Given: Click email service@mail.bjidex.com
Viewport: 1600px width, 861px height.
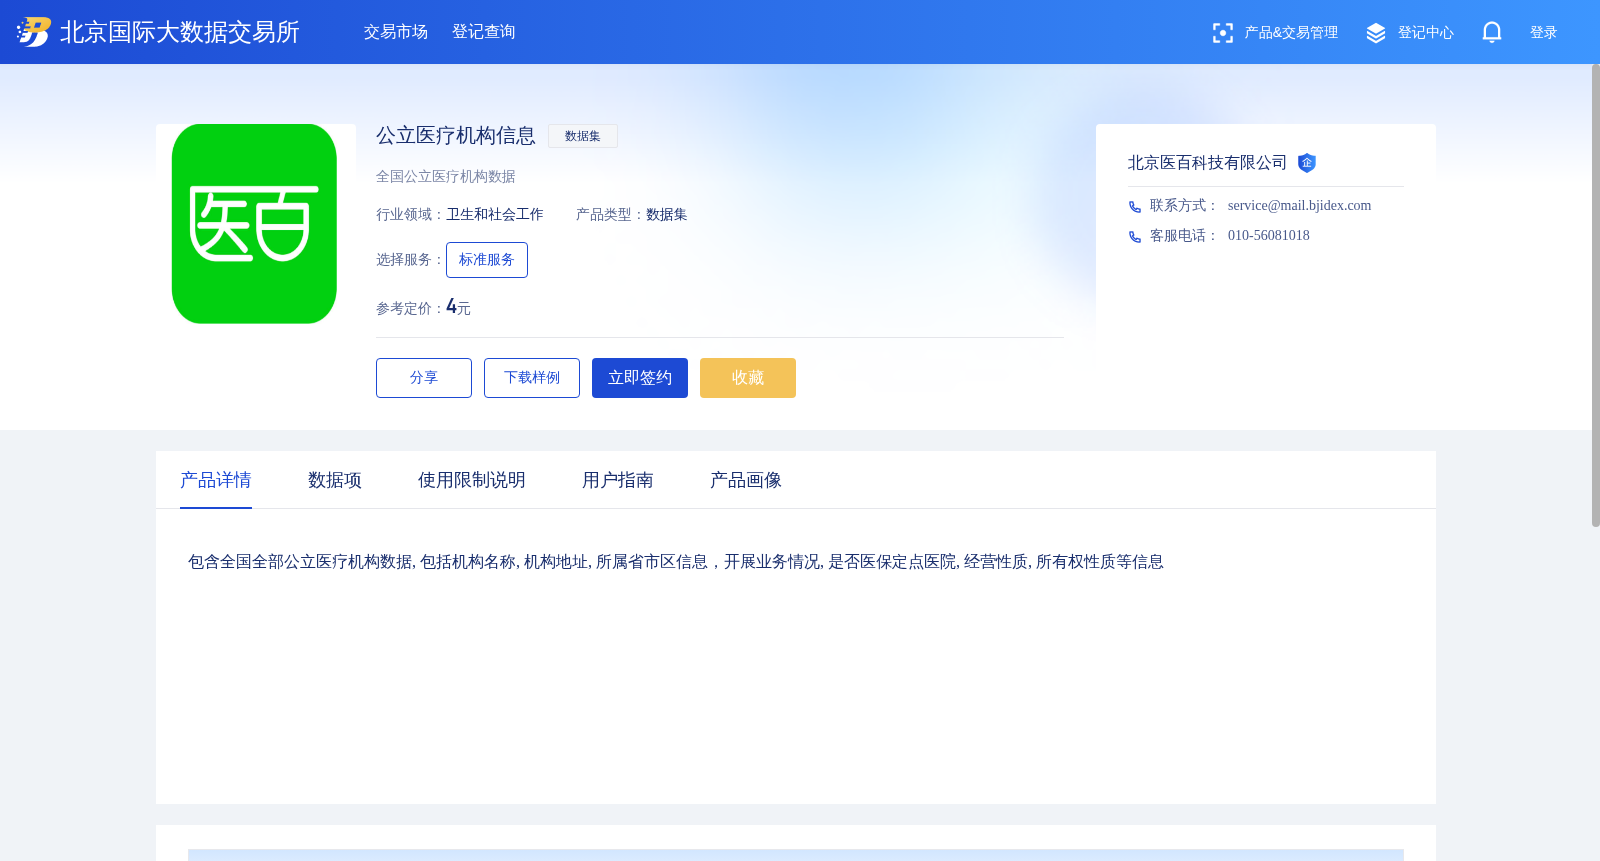Looking at the screenshot, I should coord(1299,206).
